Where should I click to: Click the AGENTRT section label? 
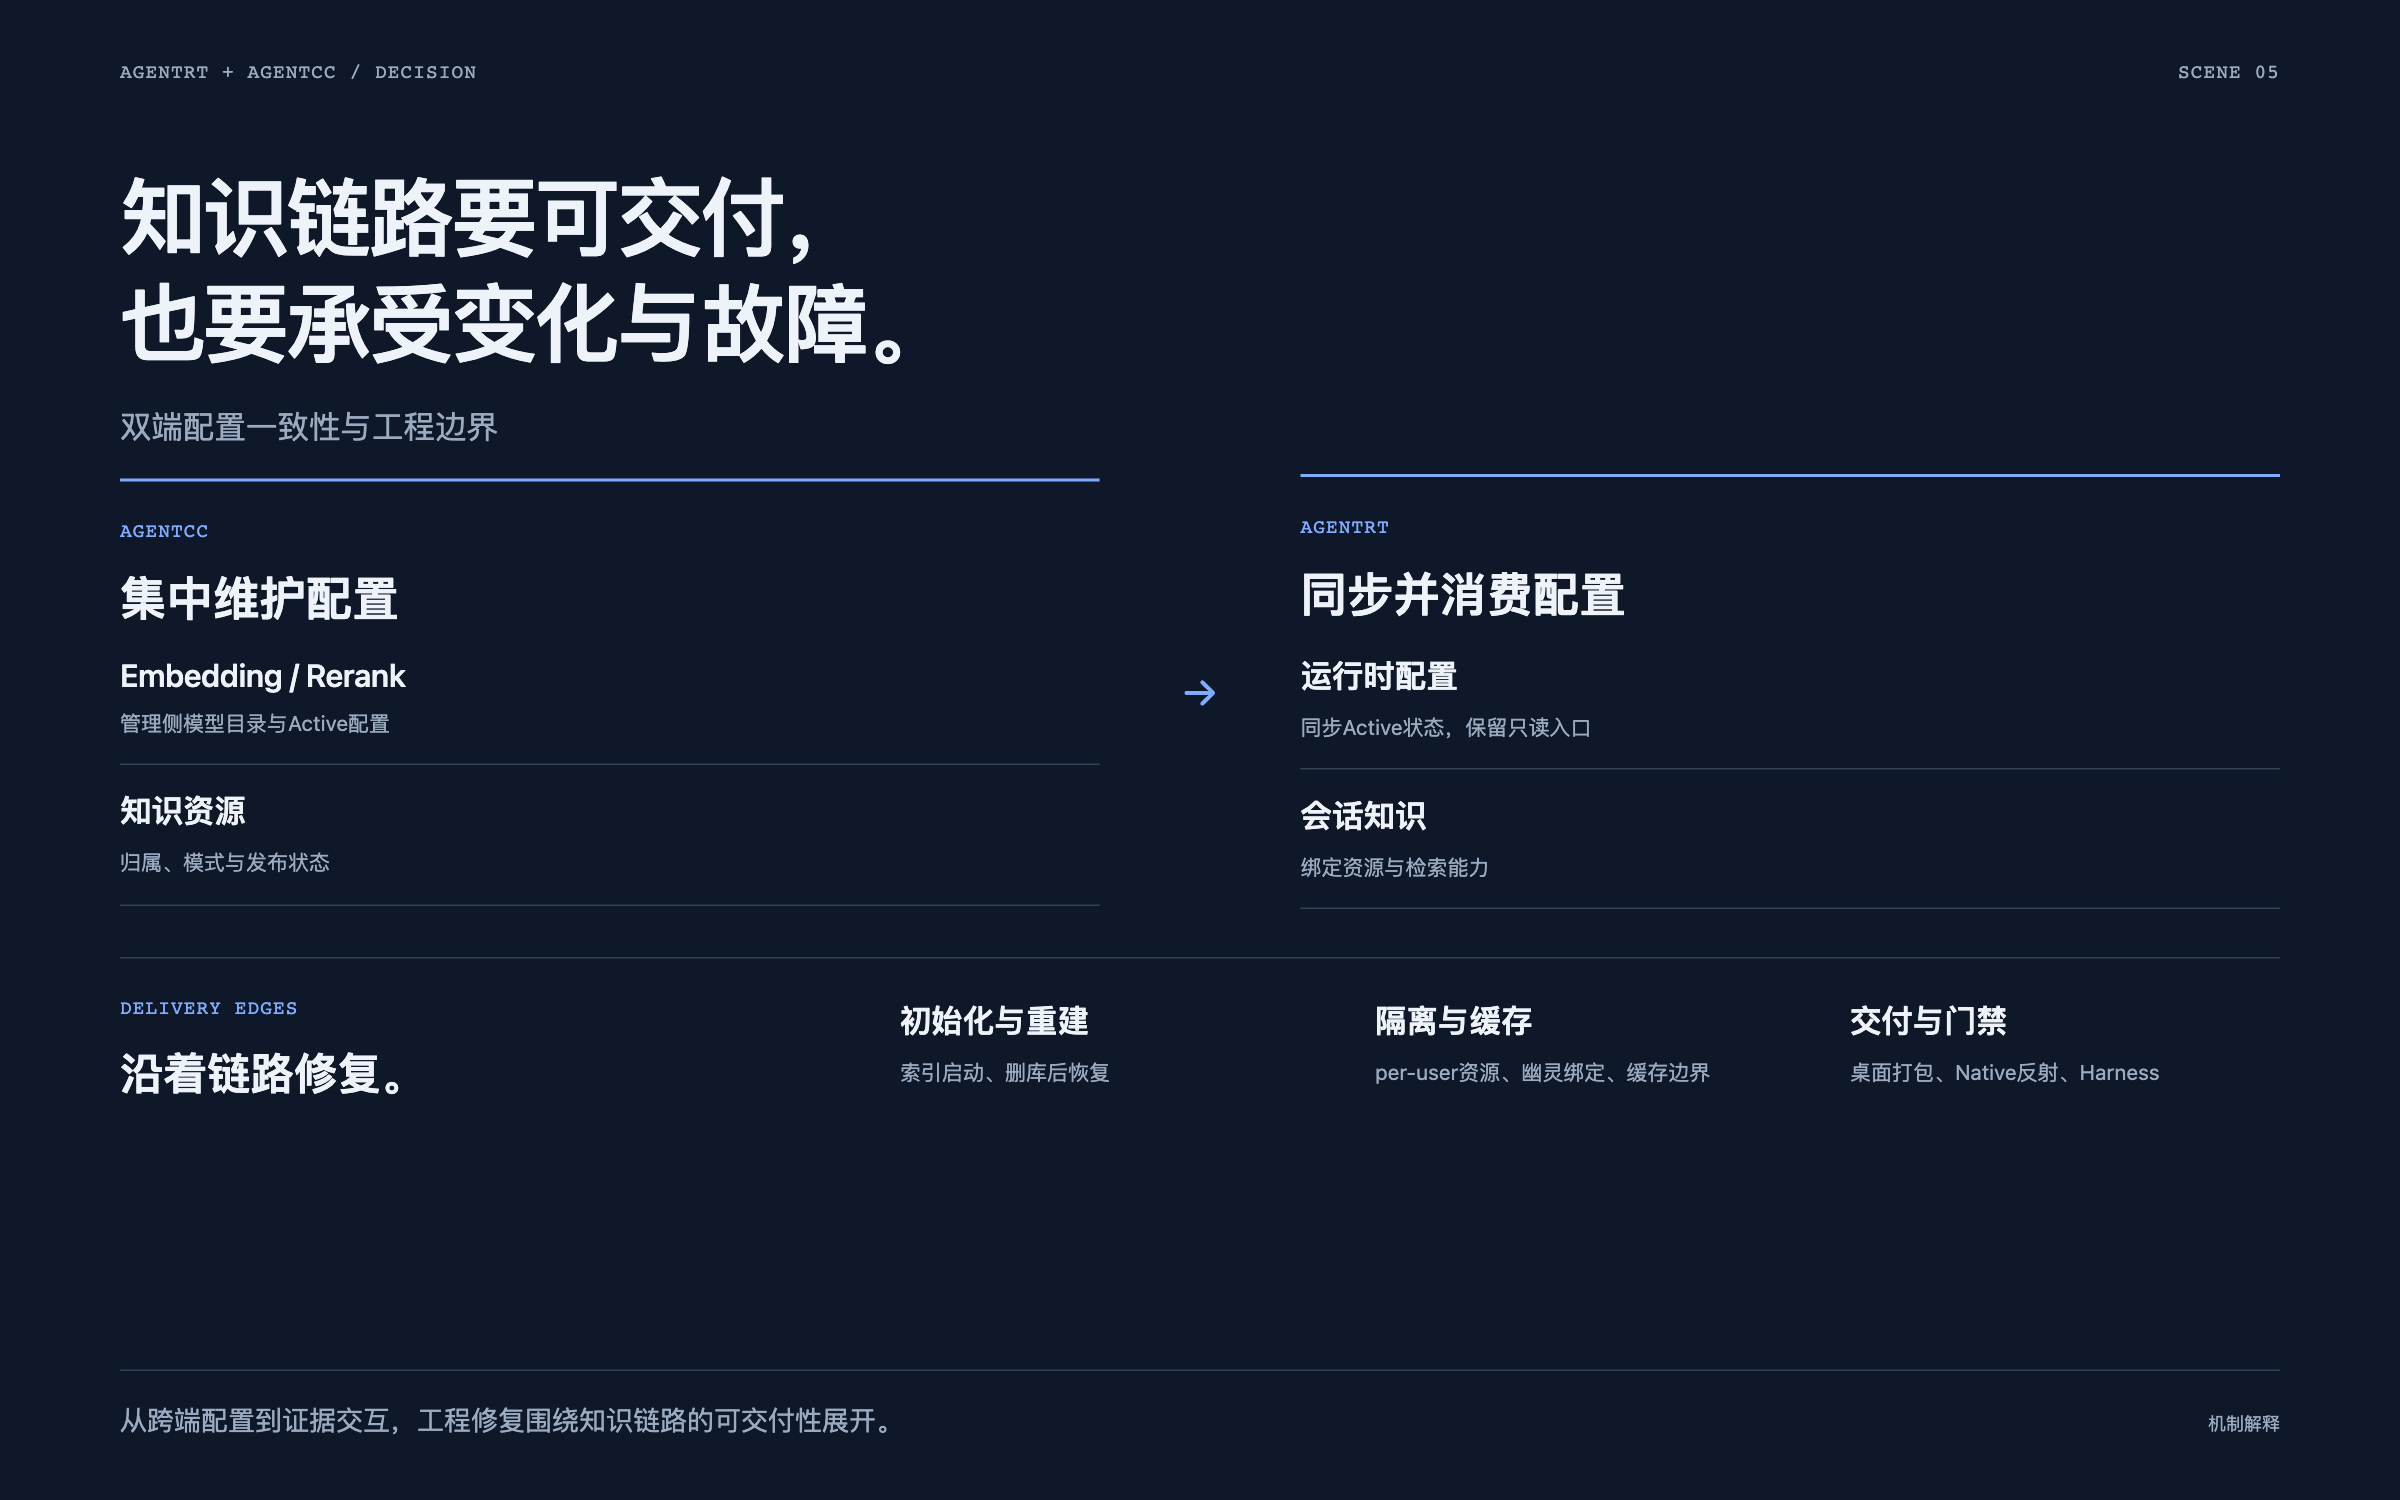pos(1344,527)
